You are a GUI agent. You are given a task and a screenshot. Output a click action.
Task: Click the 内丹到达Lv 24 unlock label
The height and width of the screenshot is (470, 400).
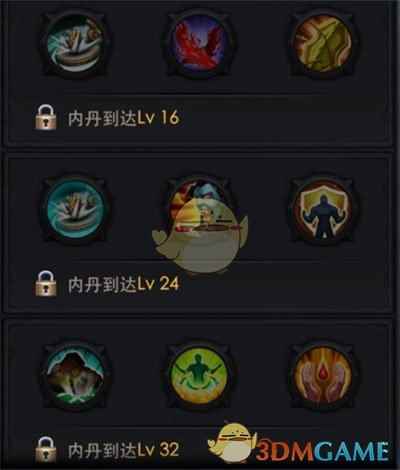click(x=124, y=284)
